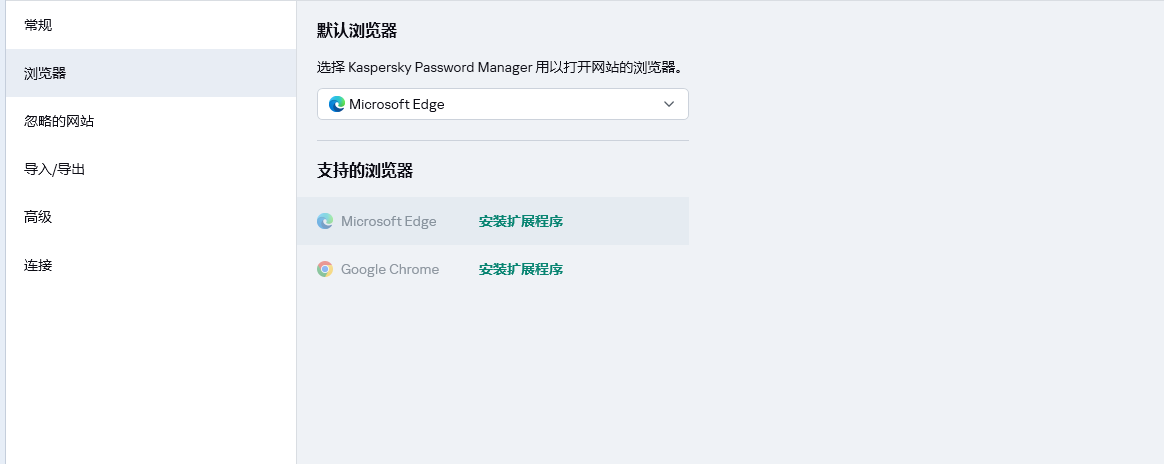
Task: Click 安装扩展程序 link for Microsoft Edge
Action: pyautogui.click(x=520, y=221)
